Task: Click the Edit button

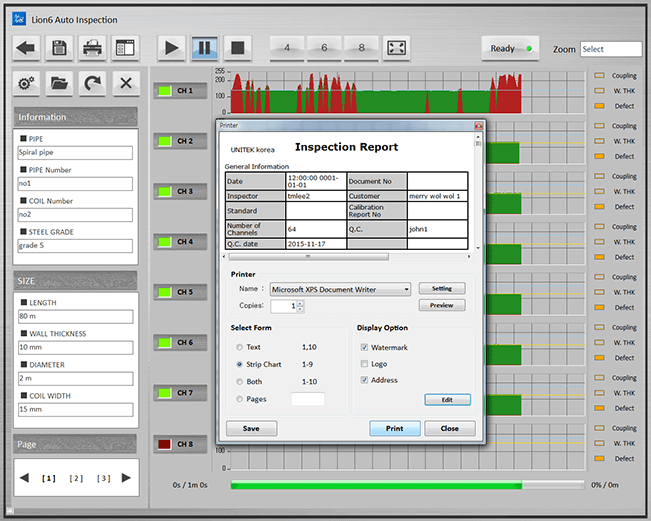Action: coord(448,400)
